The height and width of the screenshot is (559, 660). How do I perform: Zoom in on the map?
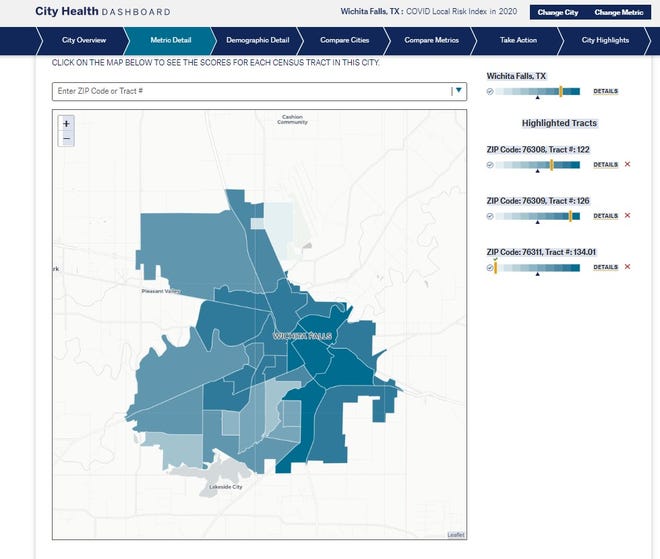(66, 124)
